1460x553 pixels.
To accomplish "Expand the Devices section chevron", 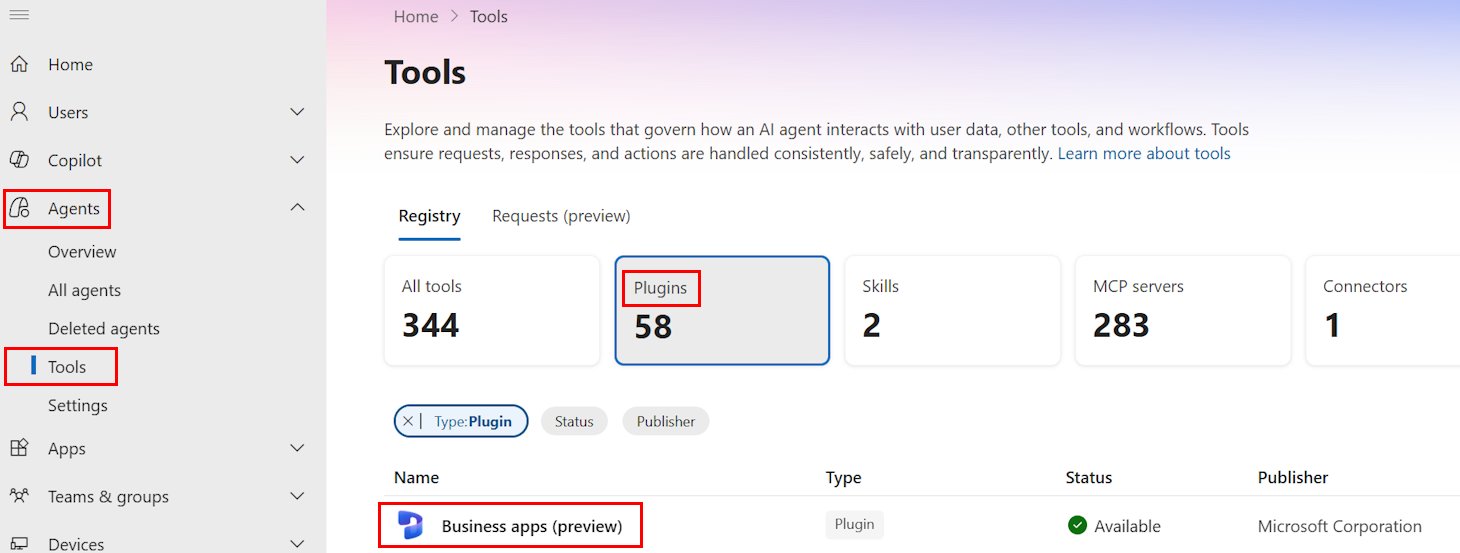I will [x=297, y=544].
